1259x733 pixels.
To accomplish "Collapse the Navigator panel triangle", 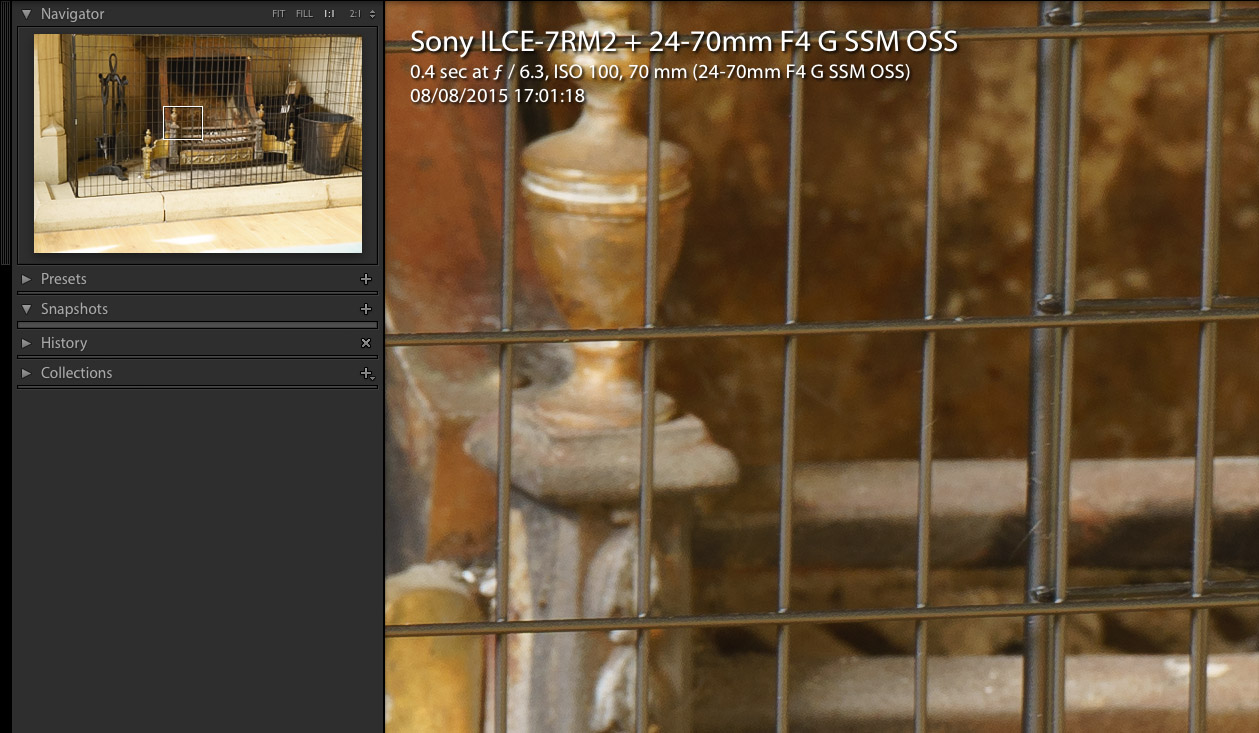I will [27, 14].
